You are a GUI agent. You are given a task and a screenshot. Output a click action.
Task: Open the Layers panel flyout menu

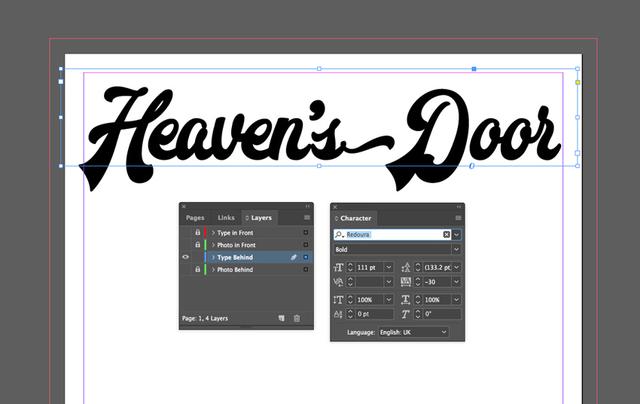coord(307,218)
